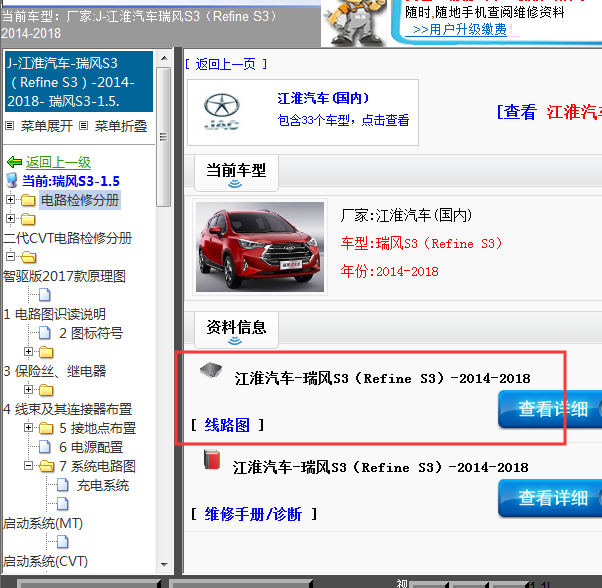Click the JAC brand logo

point(222,112)
